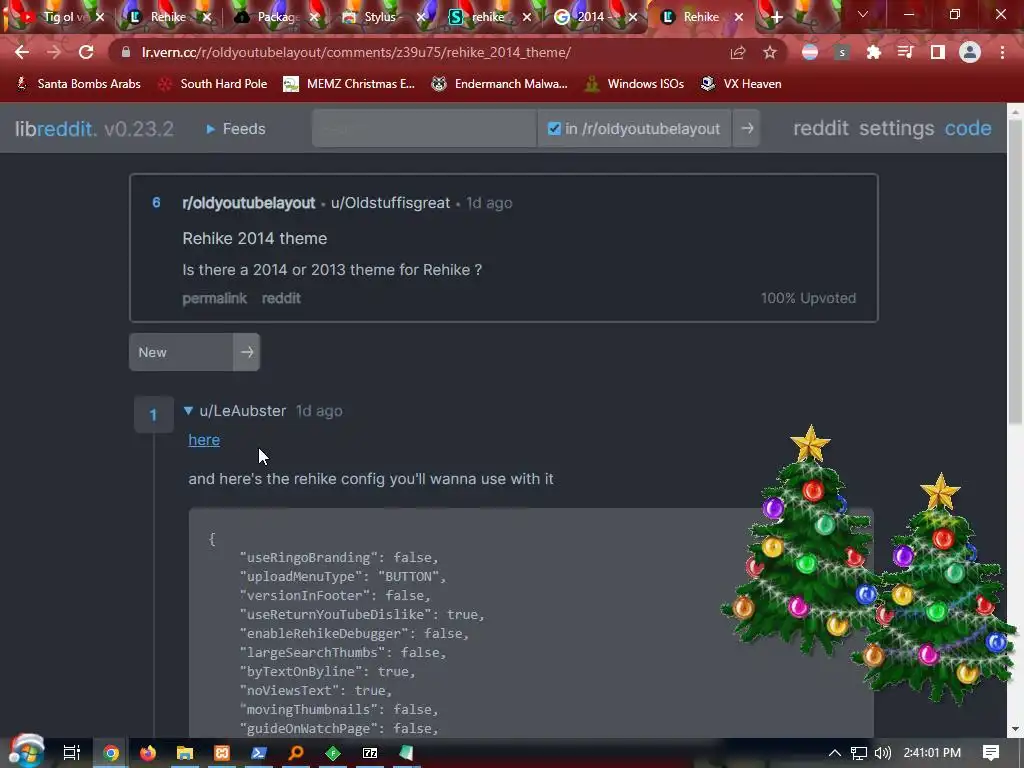1024x768 pixels.
Task: Open the post permalink link
Action: coord(215,298)
